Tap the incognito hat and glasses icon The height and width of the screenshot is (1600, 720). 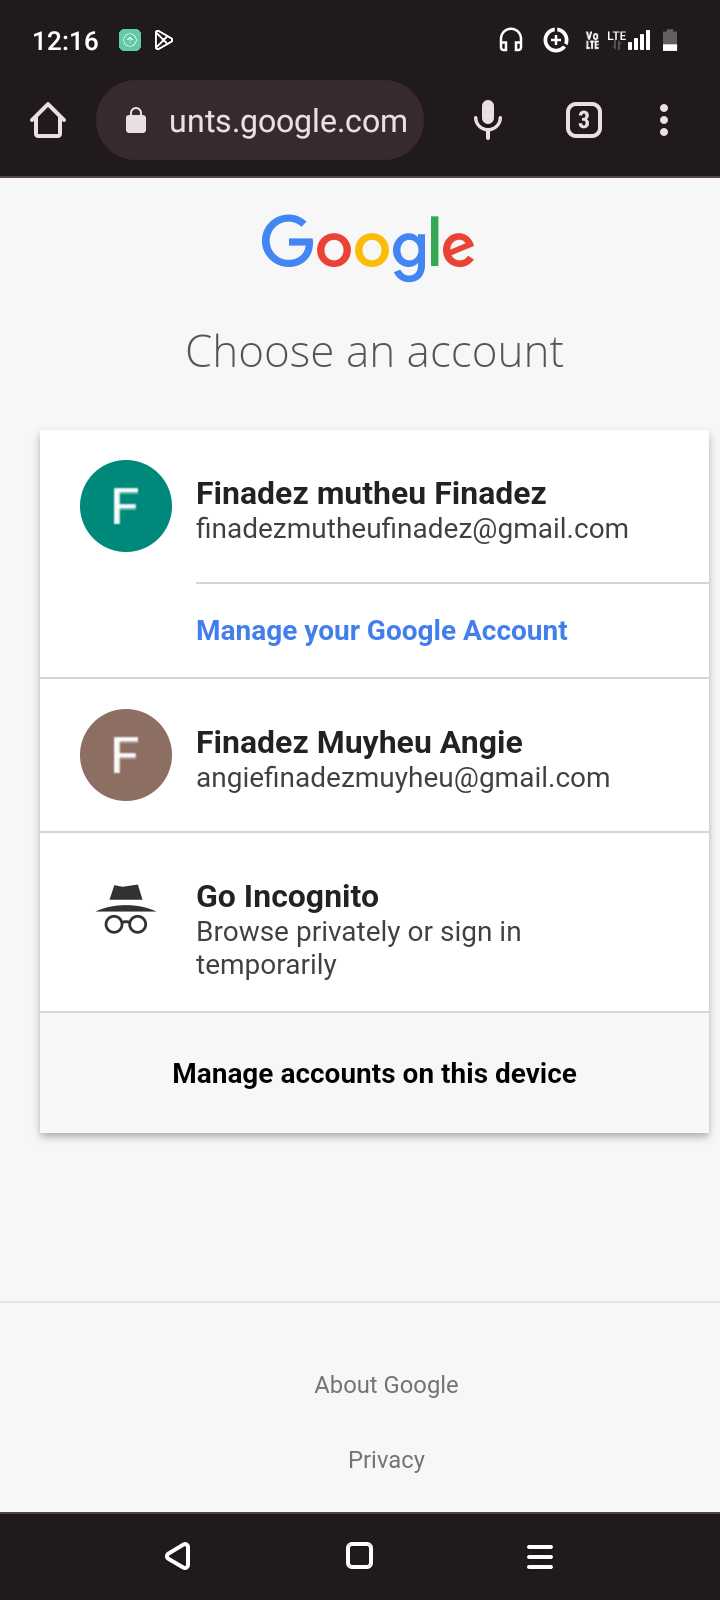click(126, 909)
